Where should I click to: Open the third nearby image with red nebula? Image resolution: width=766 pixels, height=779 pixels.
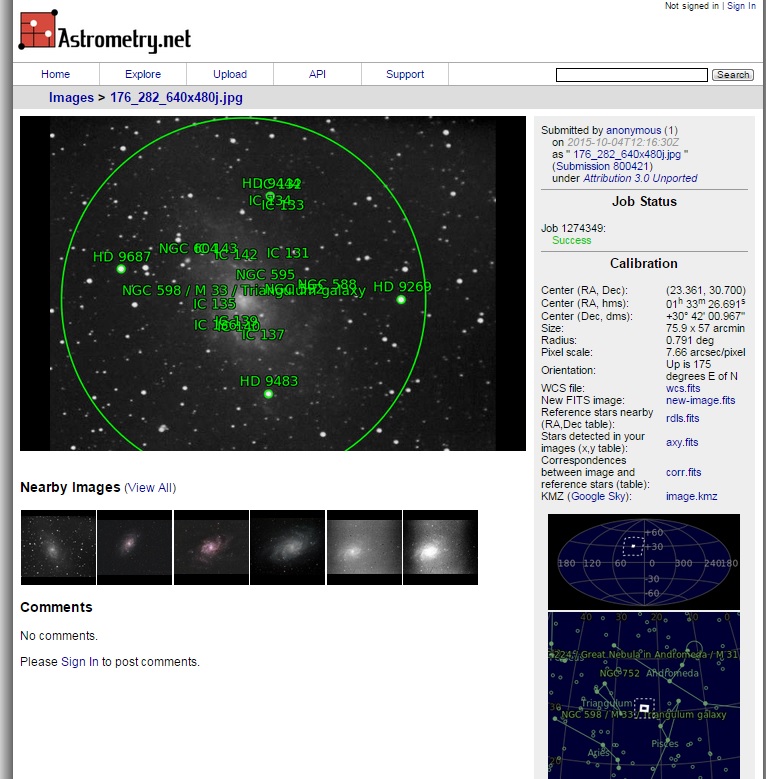pos(211,547)
